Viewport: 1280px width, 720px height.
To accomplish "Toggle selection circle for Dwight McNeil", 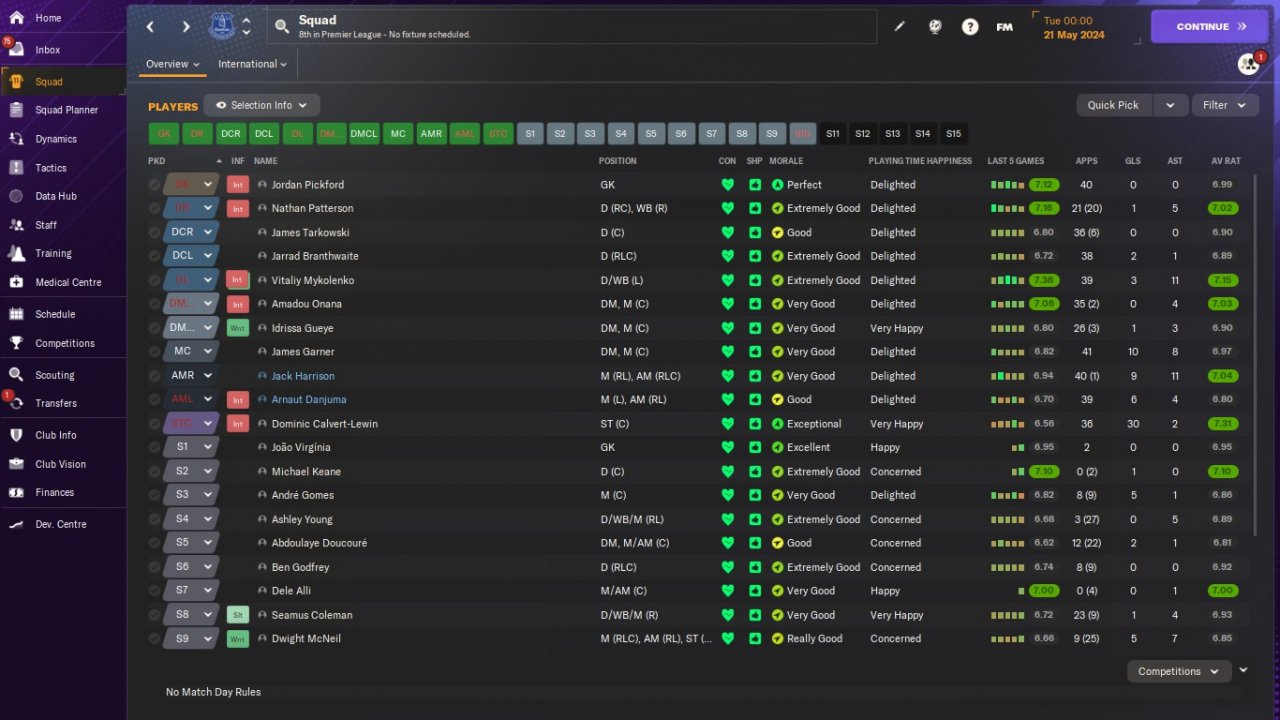I will [x=154, y=639].
